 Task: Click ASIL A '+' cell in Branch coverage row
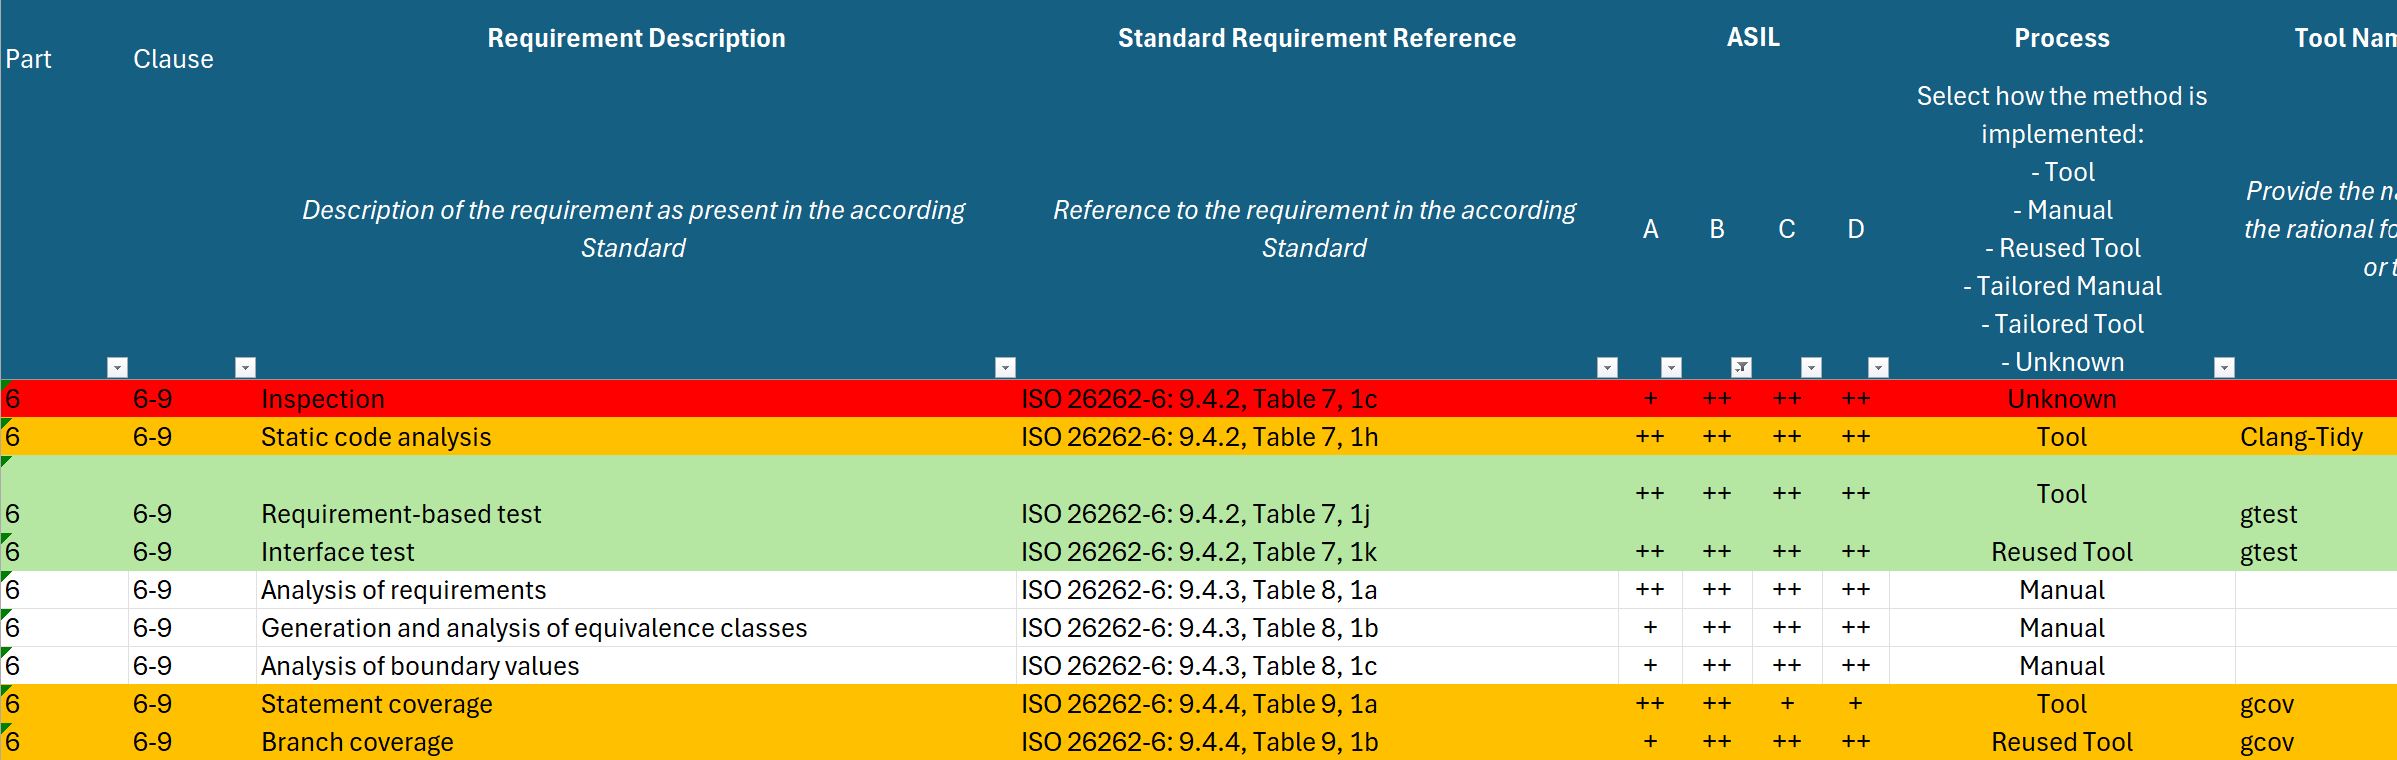1651,742
